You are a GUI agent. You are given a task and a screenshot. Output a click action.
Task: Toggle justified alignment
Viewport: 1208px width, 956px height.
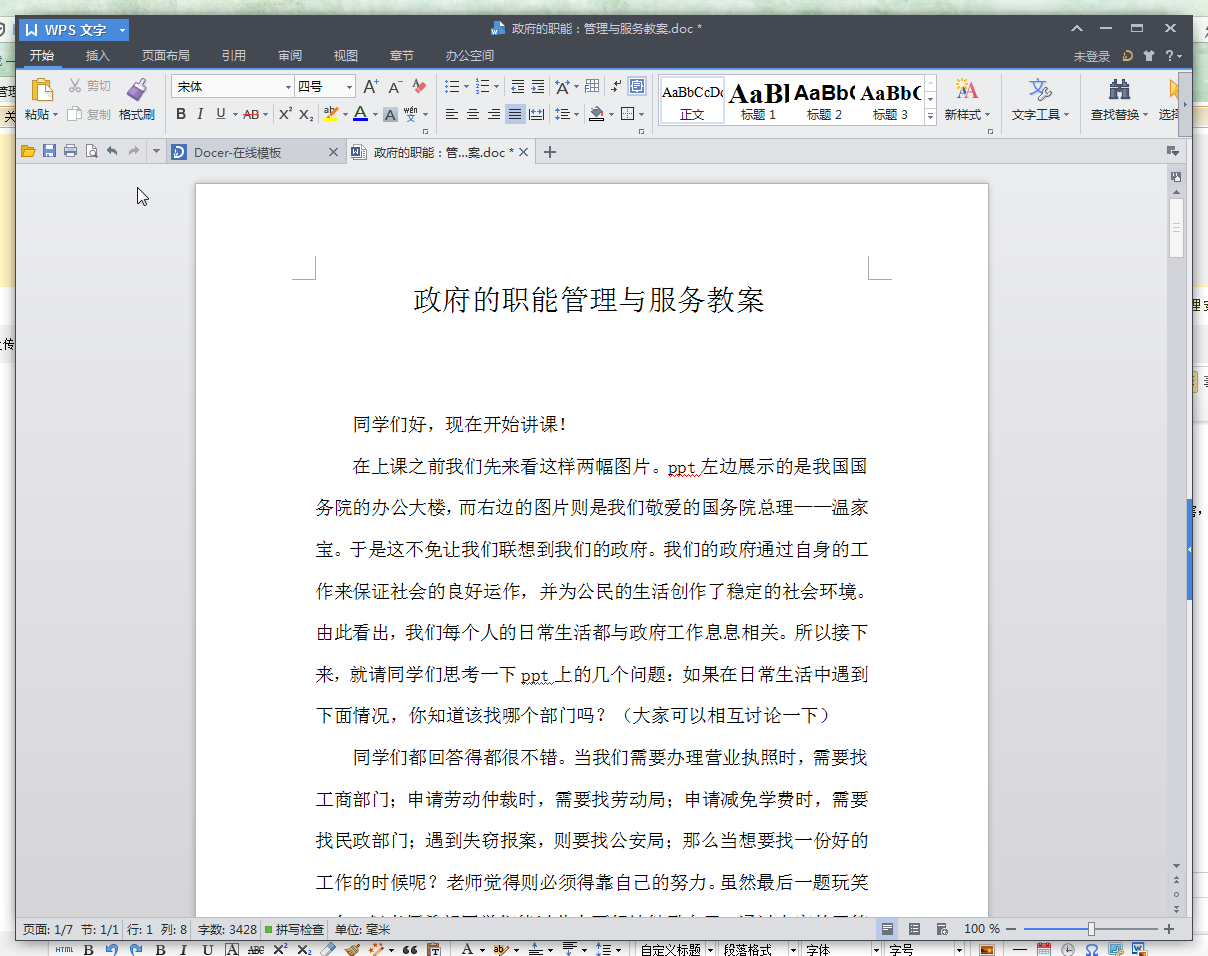515,114
